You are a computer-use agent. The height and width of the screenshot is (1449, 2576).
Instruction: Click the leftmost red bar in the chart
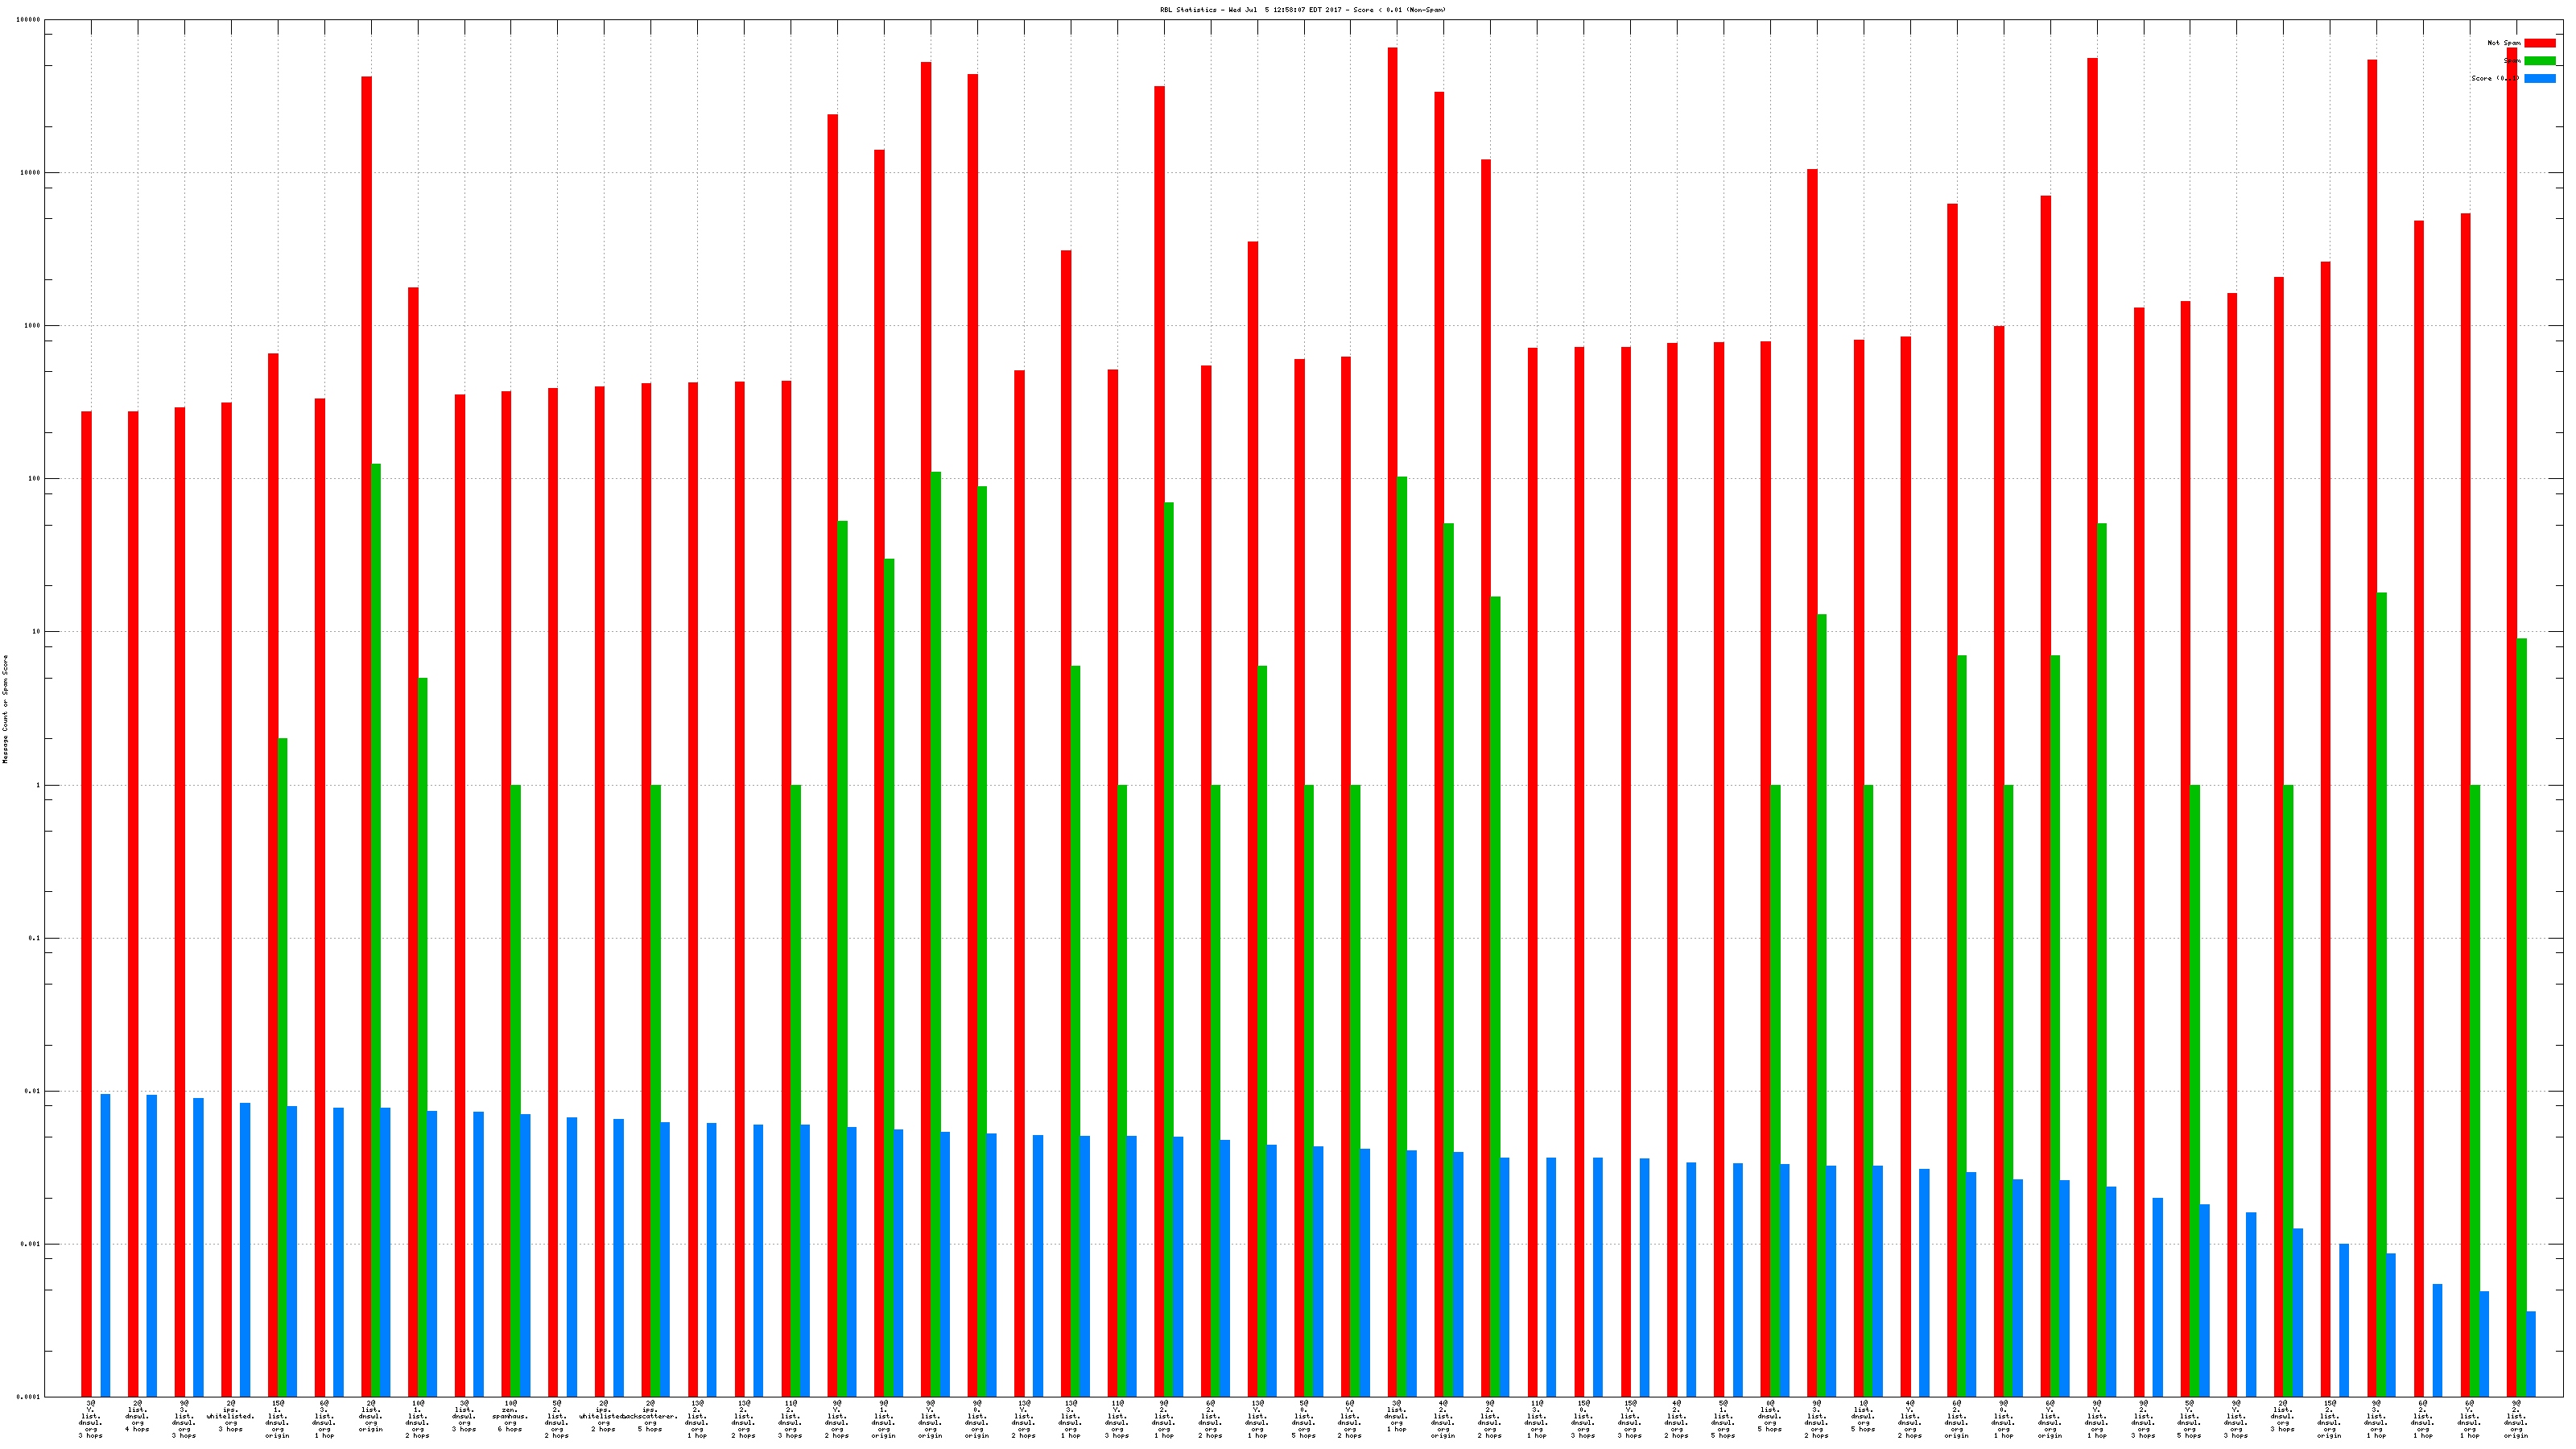pos(87,900)
